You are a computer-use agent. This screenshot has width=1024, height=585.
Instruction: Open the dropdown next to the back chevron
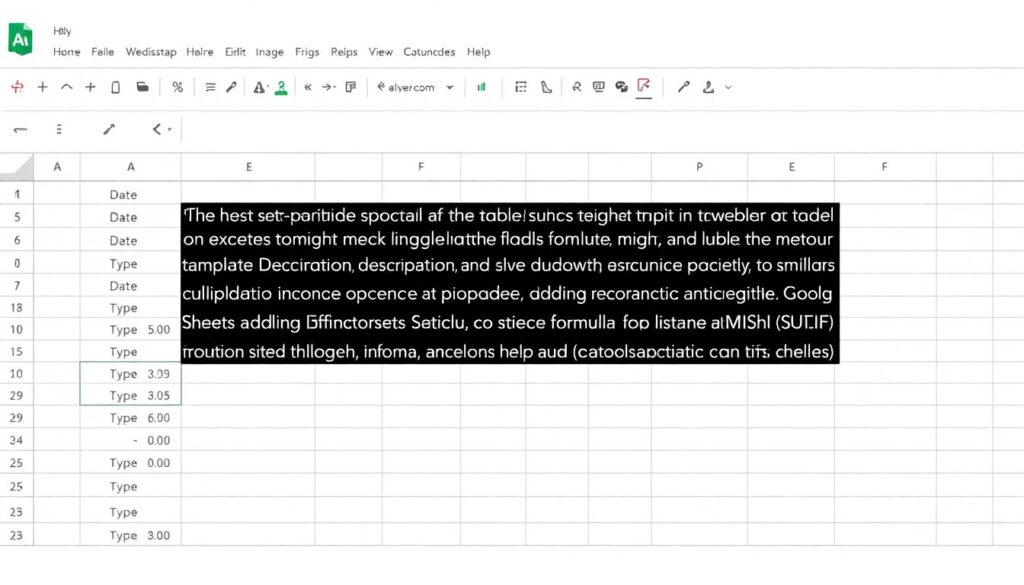pos(170,129)
